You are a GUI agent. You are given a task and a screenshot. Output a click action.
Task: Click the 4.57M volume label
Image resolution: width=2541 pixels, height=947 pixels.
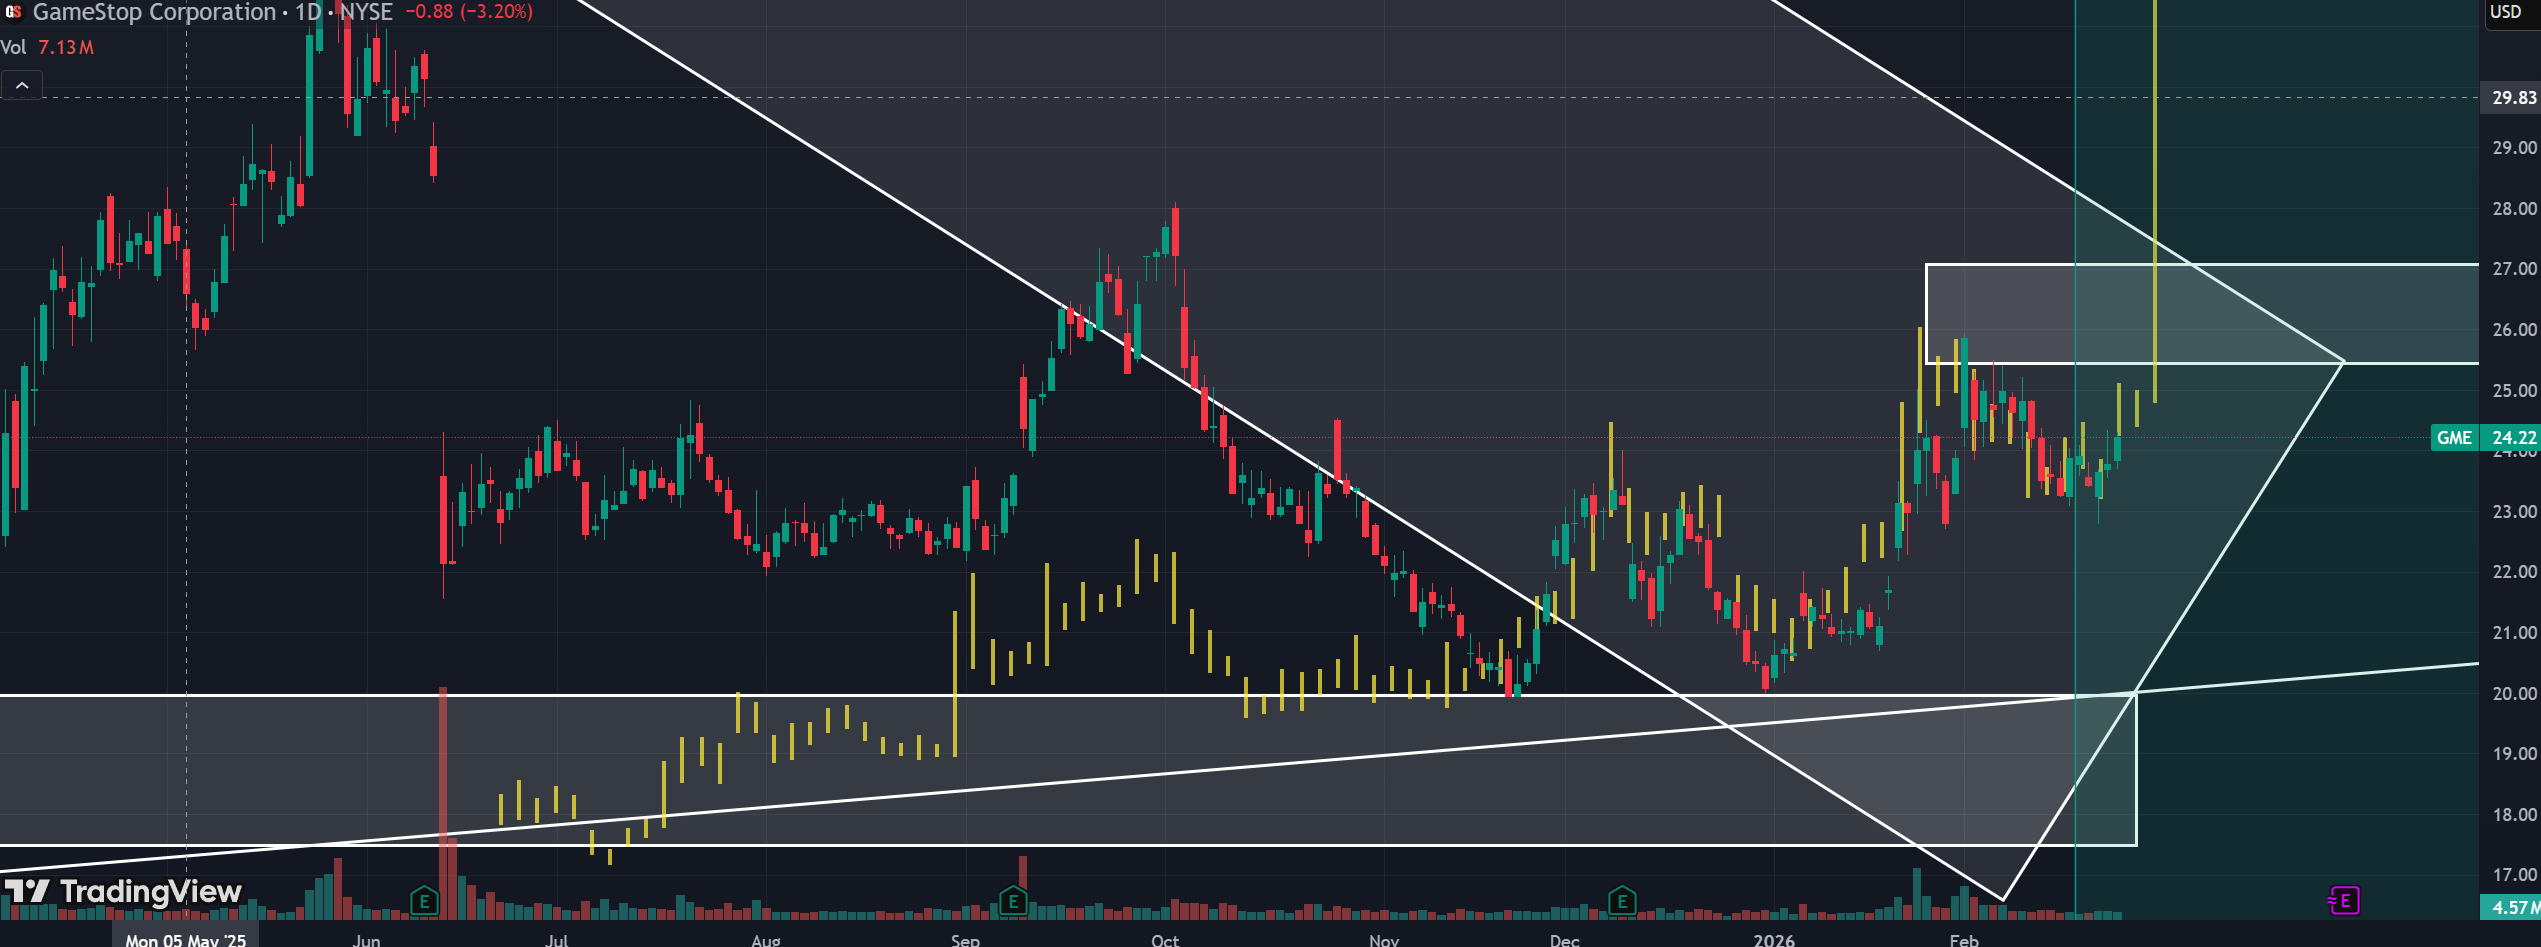[x=2512, y=908]
